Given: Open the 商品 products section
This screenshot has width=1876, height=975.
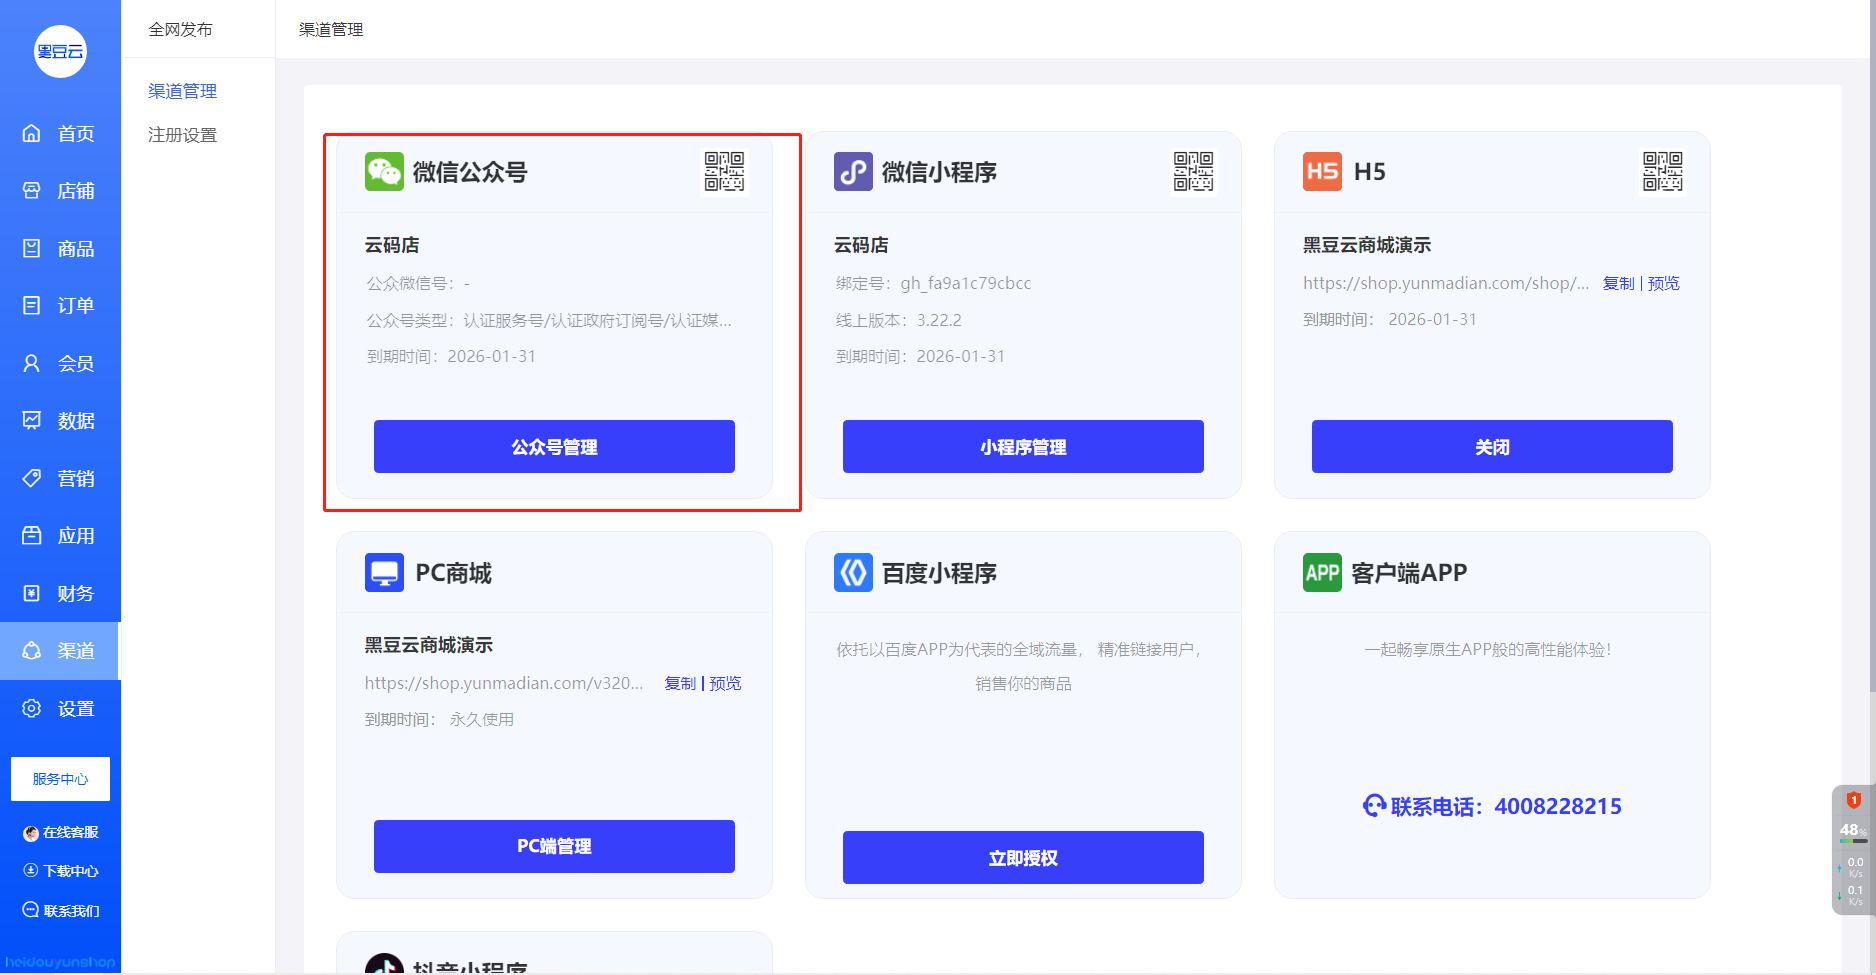Looking at the screenshot, I should coord(60,248).
